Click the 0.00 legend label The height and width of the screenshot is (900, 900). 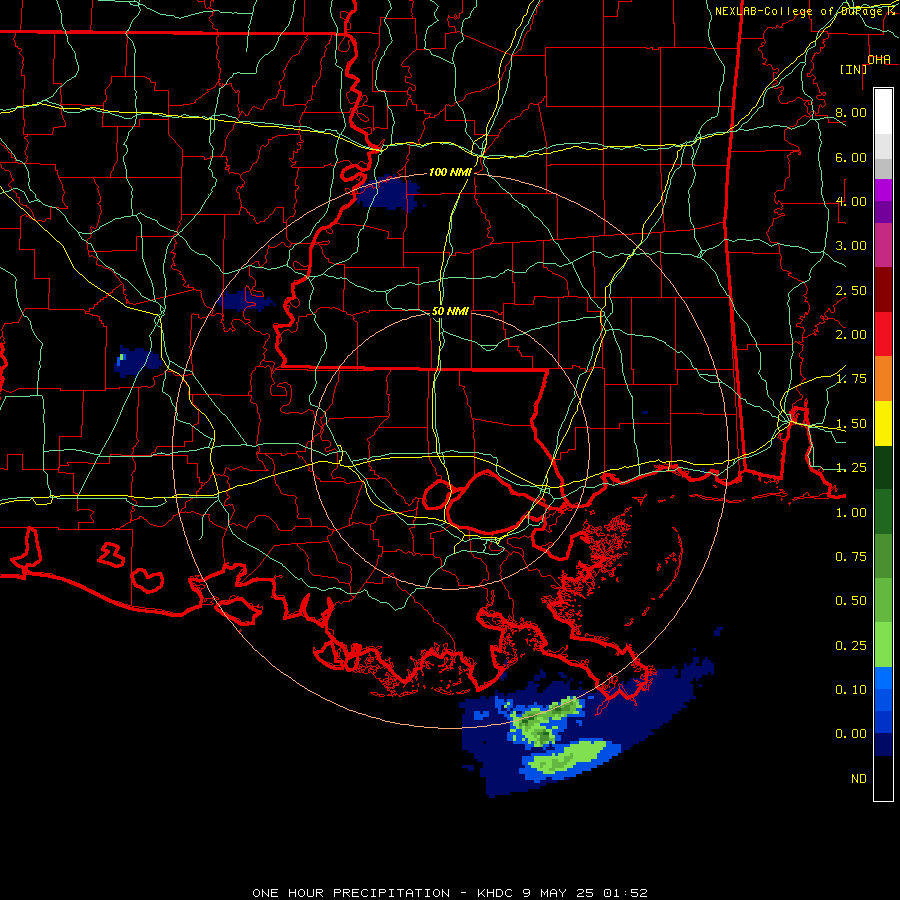tap(851, 734)
